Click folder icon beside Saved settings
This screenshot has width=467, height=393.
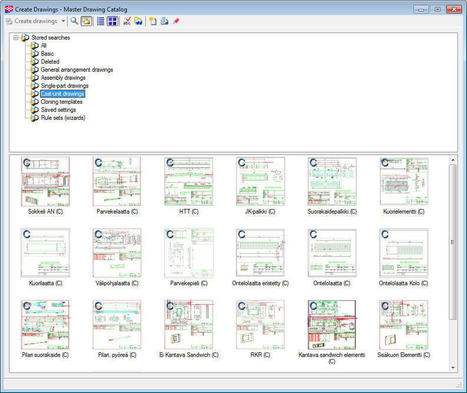35,110
